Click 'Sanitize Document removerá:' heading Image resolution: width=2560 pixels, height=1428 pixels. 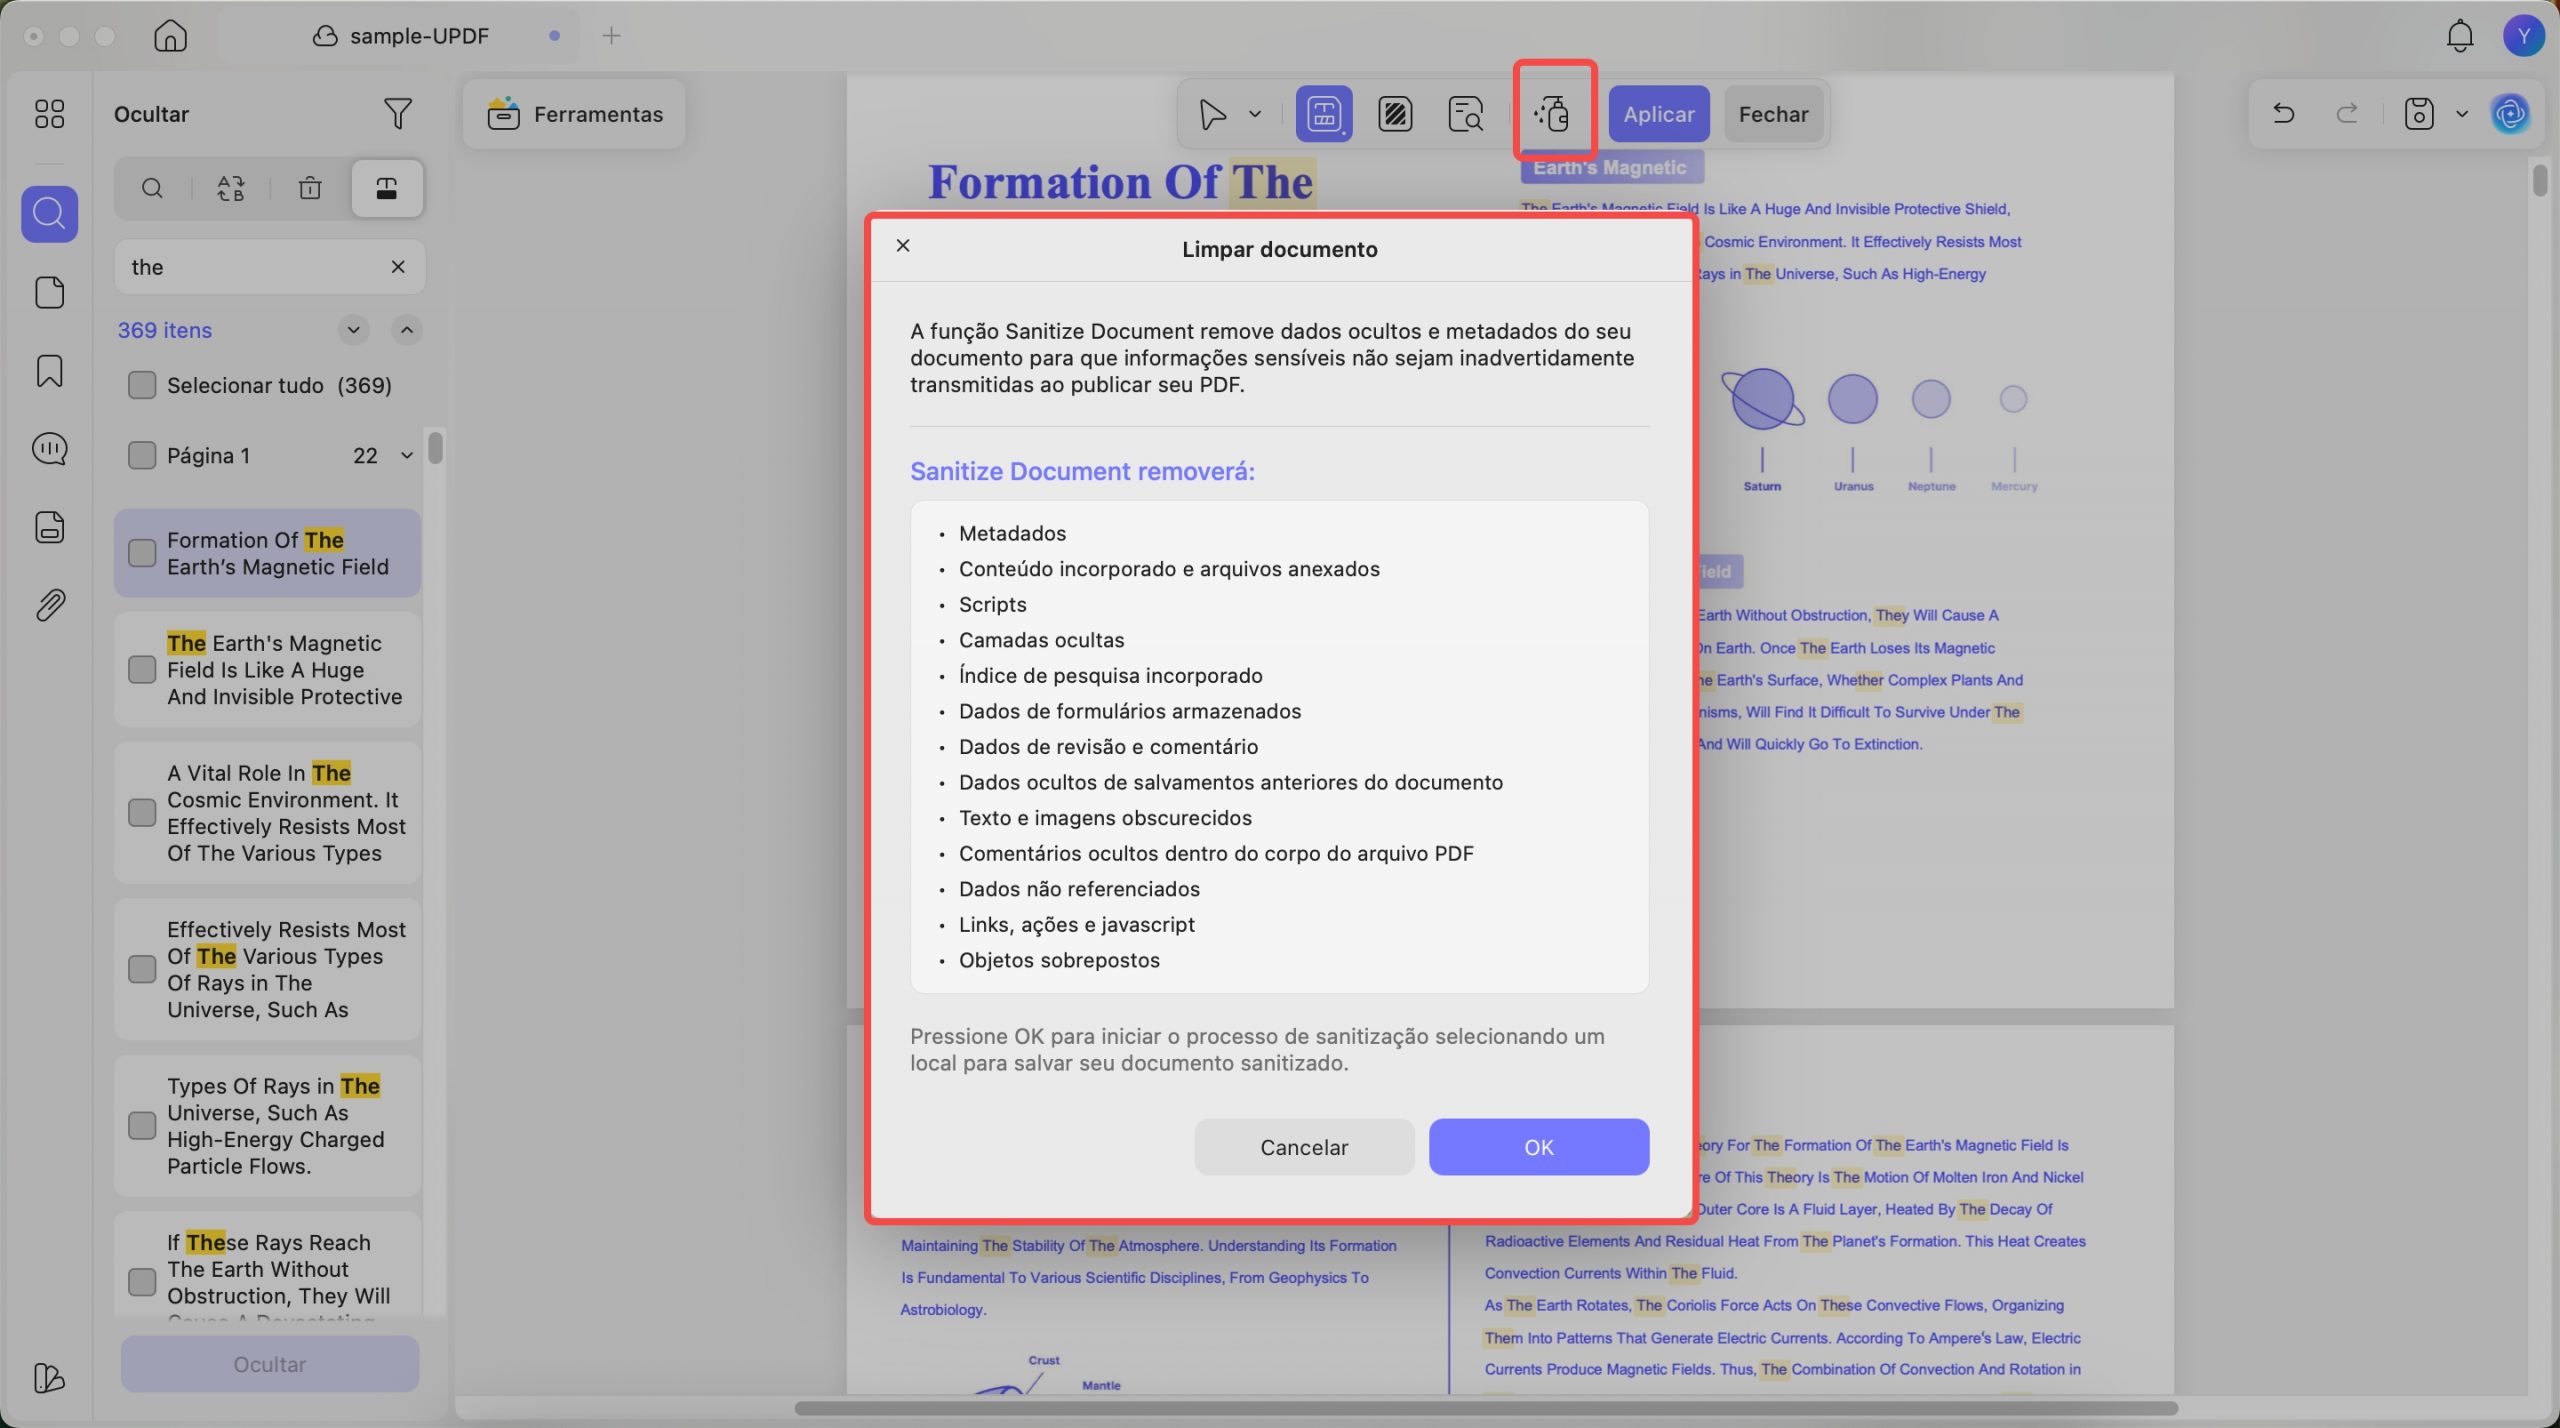1082,471
